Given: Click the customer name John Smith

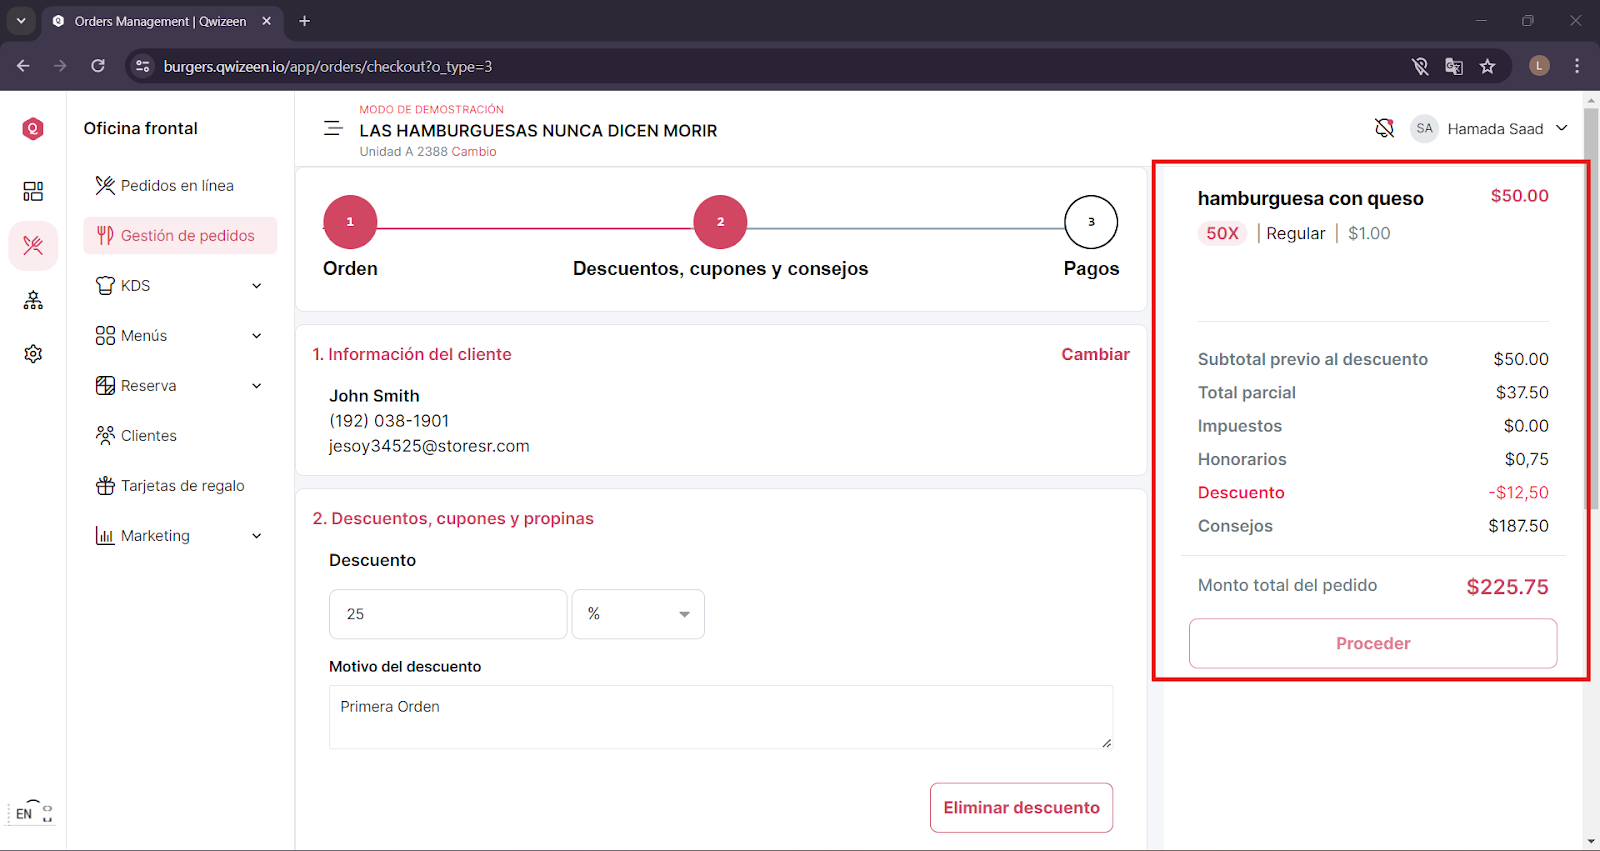Looking at the screenshot, I should pos(374,396).
